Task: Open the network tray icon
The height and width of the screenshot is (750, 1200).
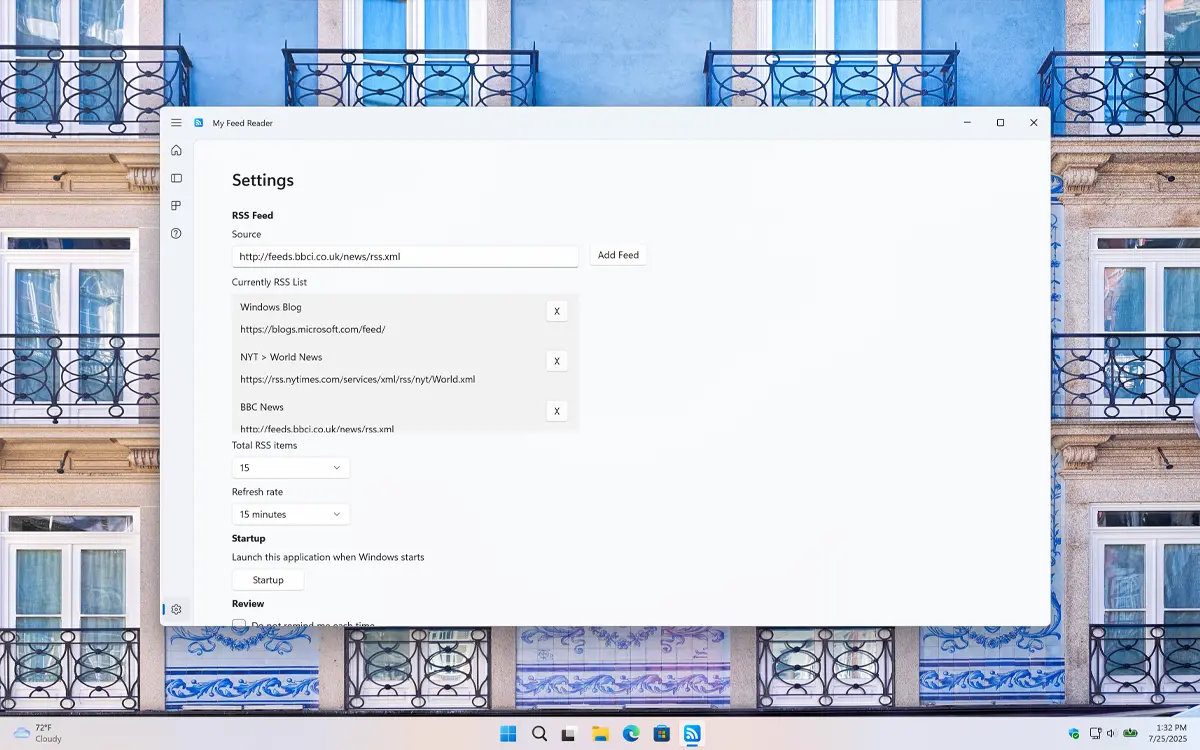Action: (x=1095, y=734)
